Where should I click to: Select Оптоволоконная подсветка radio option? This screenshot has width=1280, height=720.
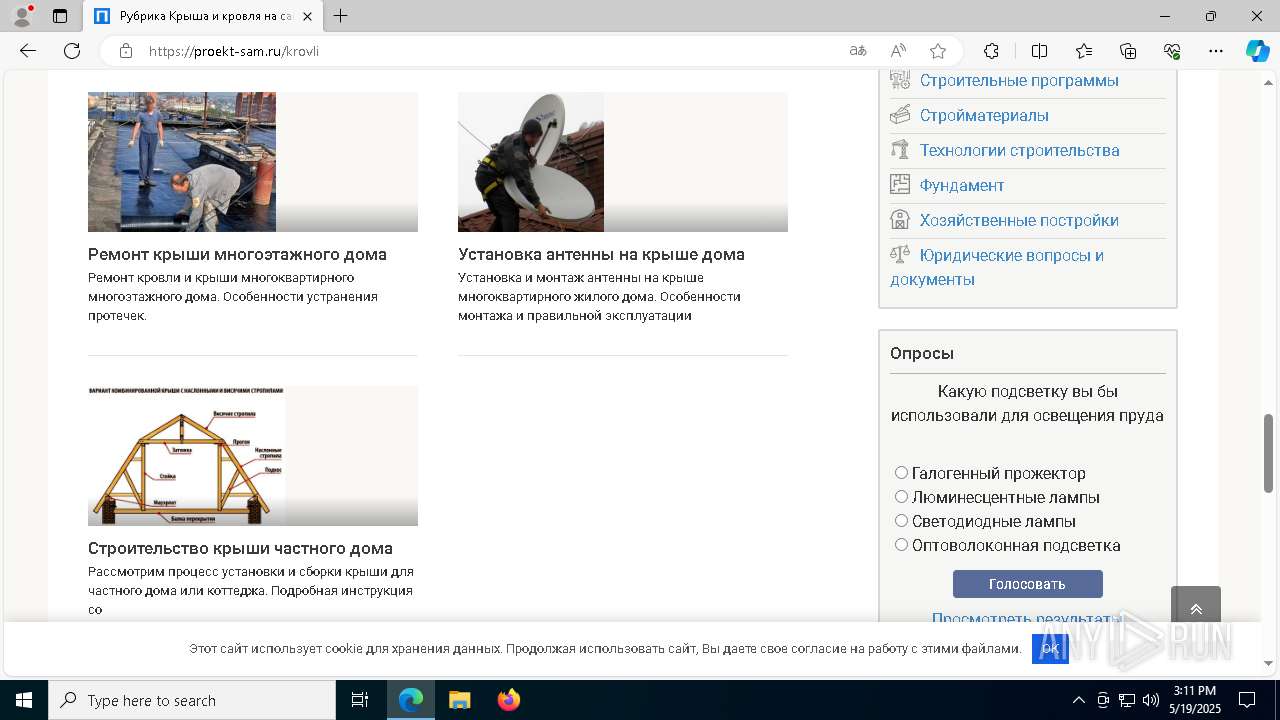pyautogui.click(x=901, y=544)
